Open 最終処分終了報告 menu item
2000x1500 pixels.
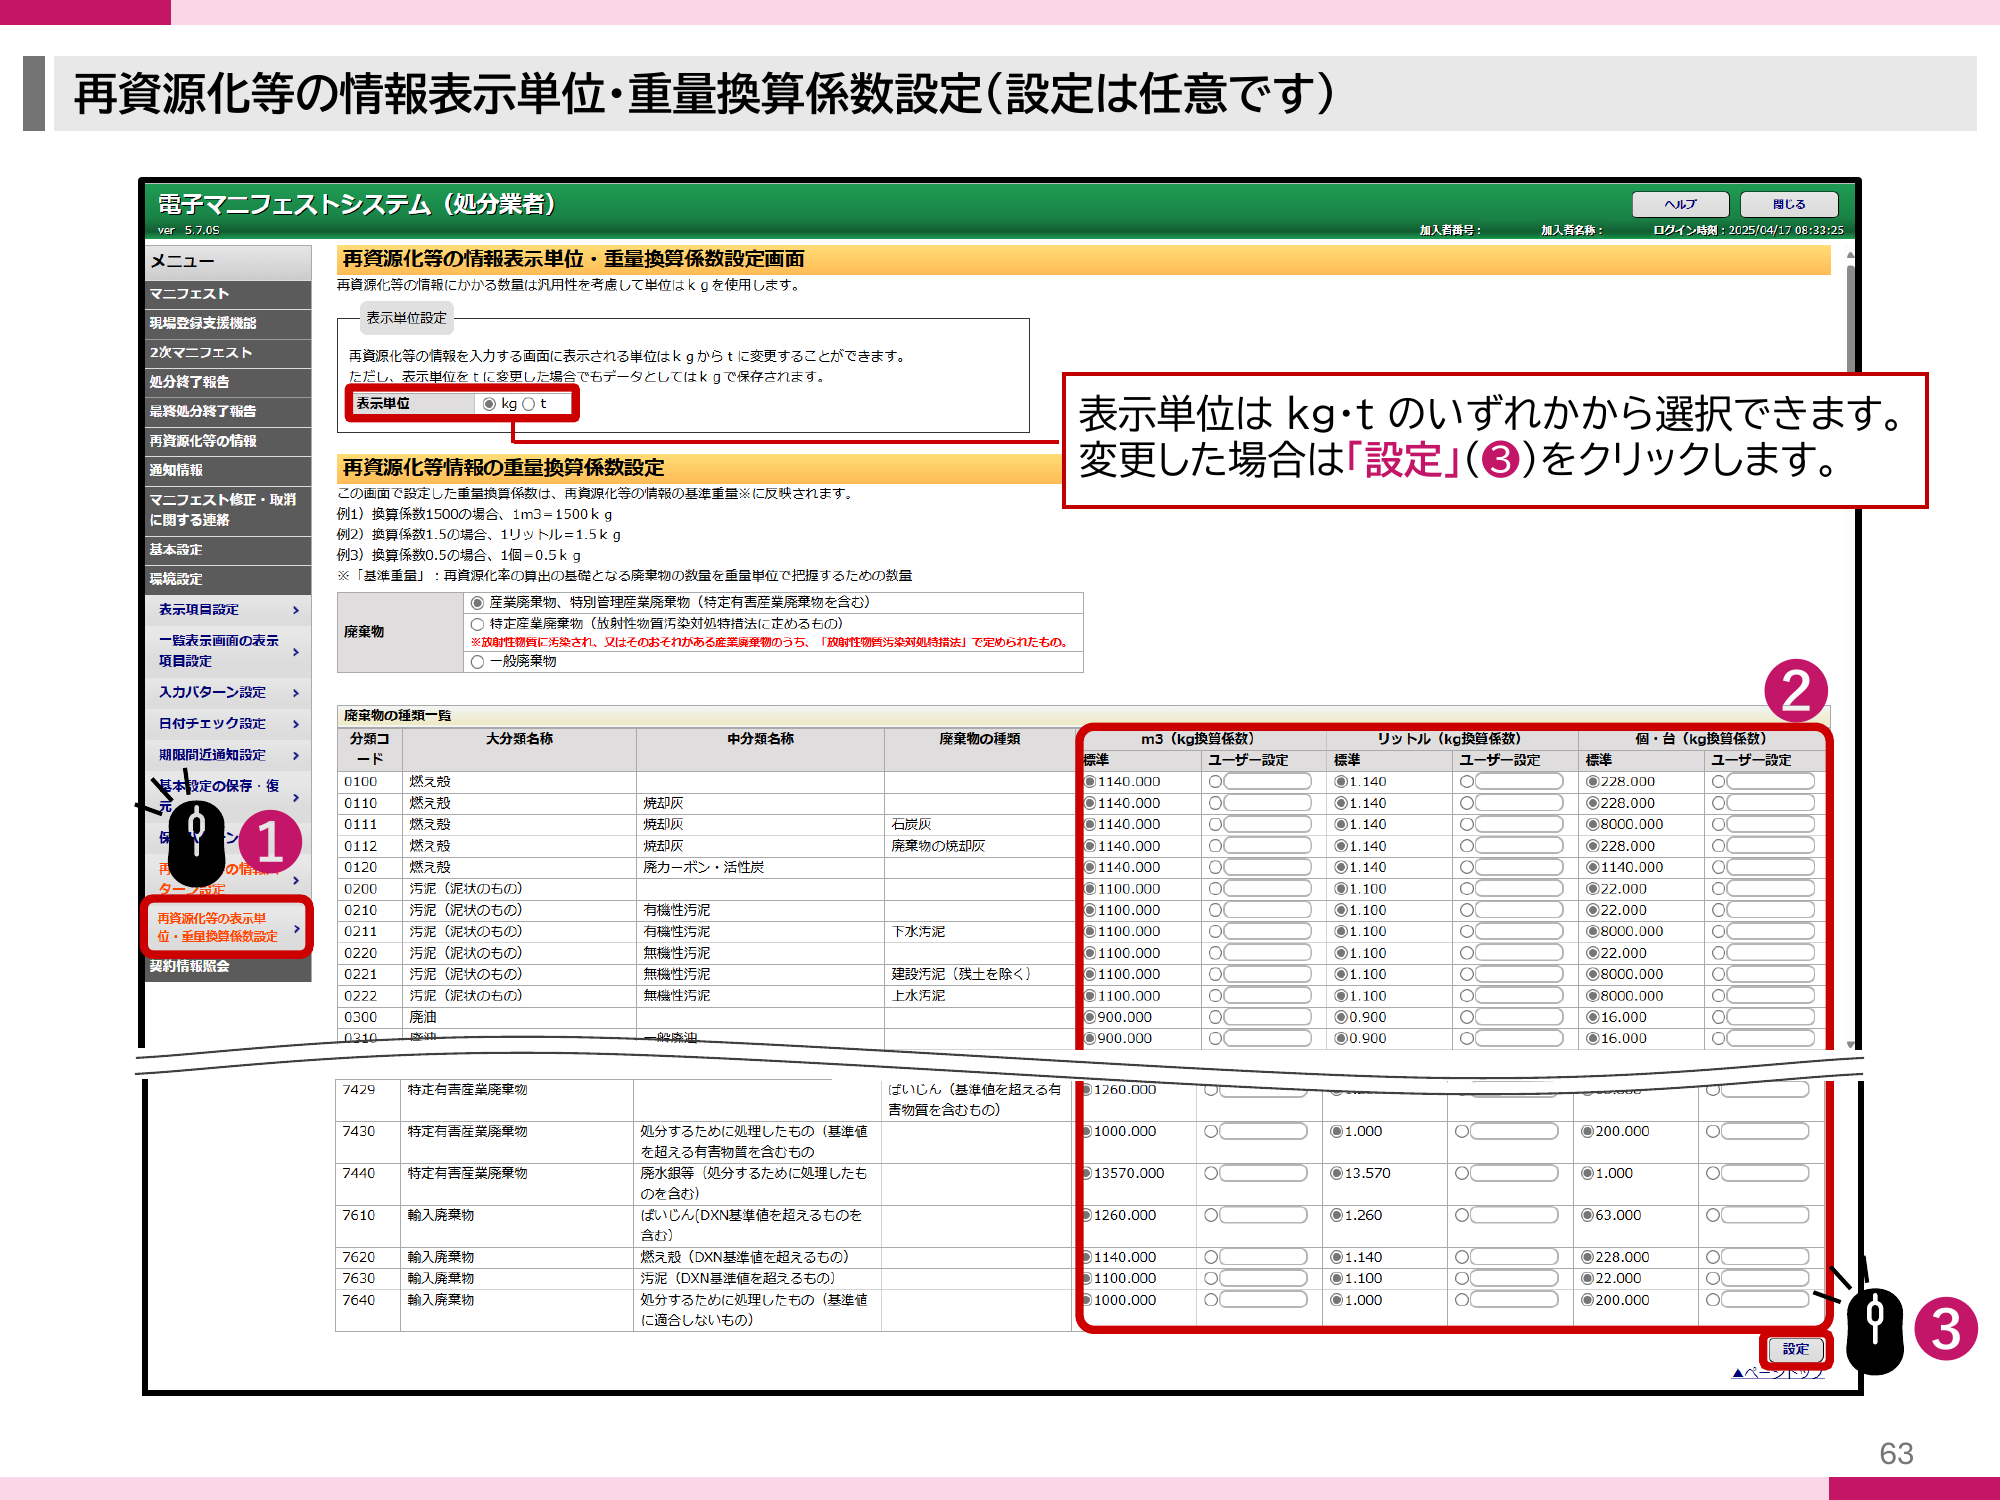tap(228, 411)
